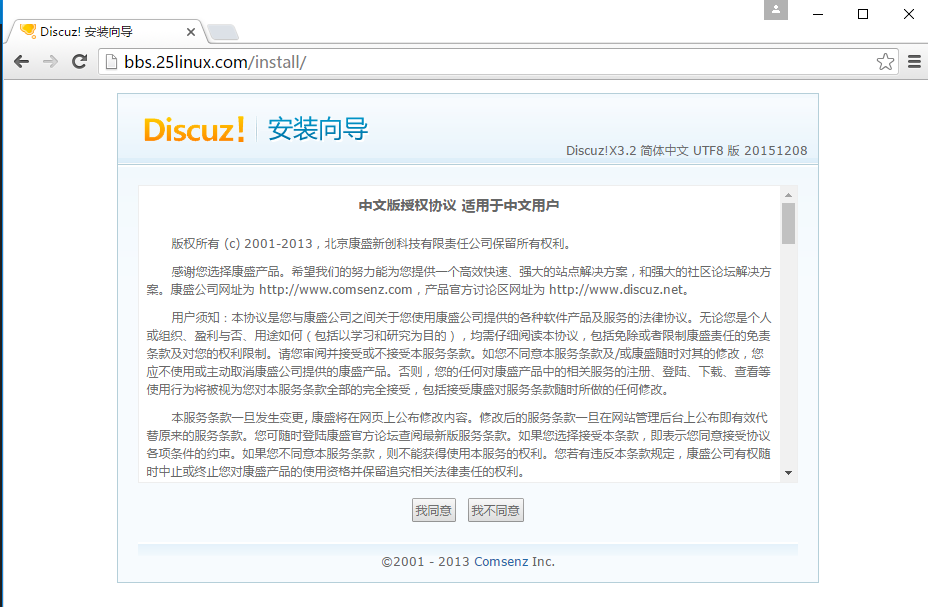Viewport: 928px width, 607px height.
Task: Open the Comsenz link in the footer
Action: click(501, 561)
